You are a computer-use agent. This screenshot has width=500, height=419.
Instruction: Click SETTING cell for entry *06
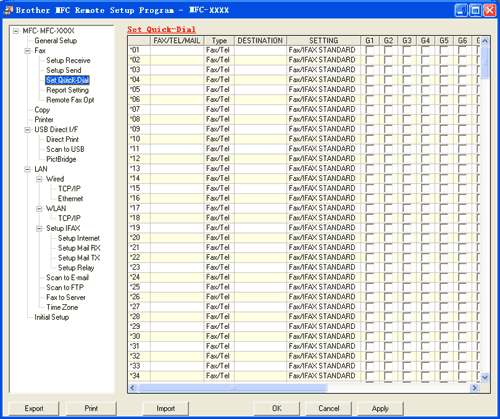[323, 99]
